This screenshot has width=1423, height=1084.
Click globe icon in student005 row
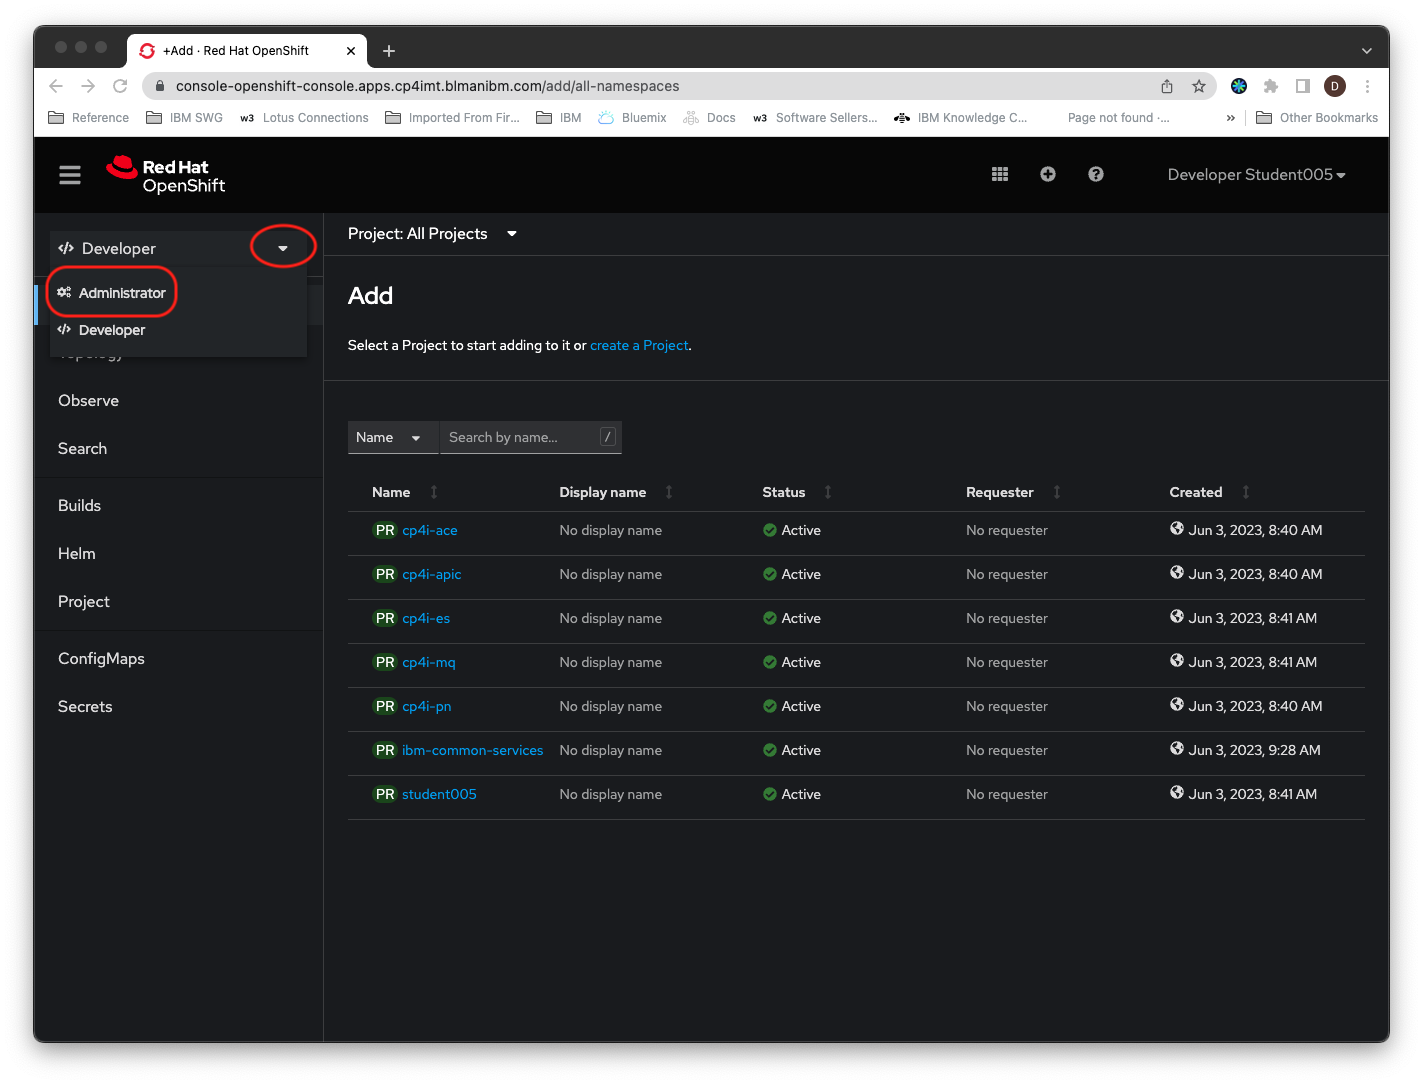click(x=1177, y=793)
